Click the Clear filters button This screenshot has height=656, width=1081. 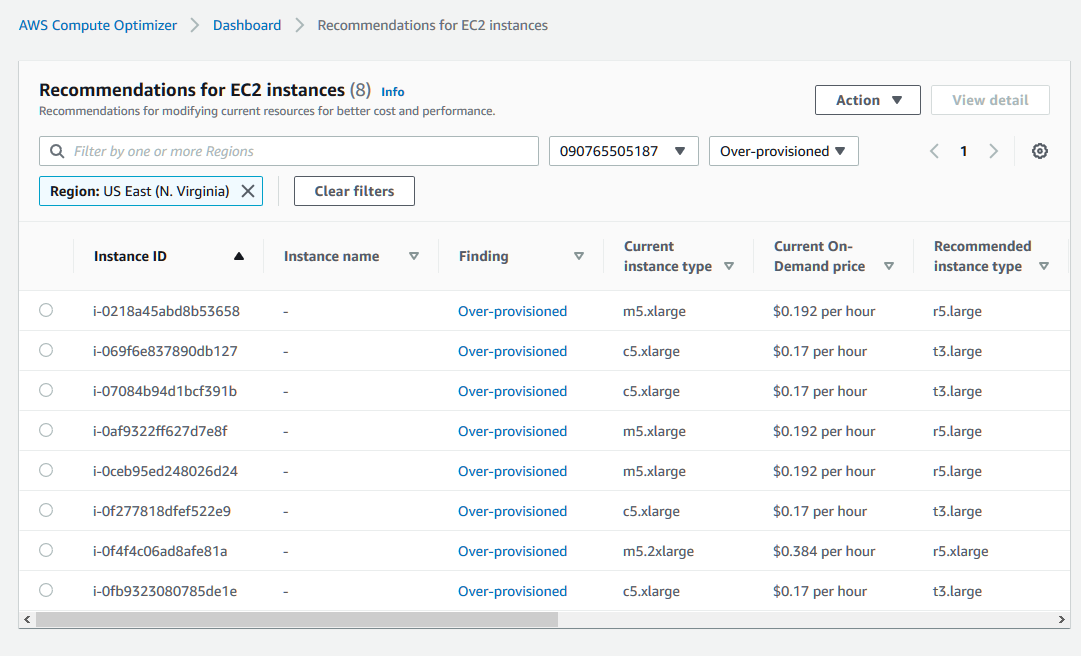coord(354,190)
